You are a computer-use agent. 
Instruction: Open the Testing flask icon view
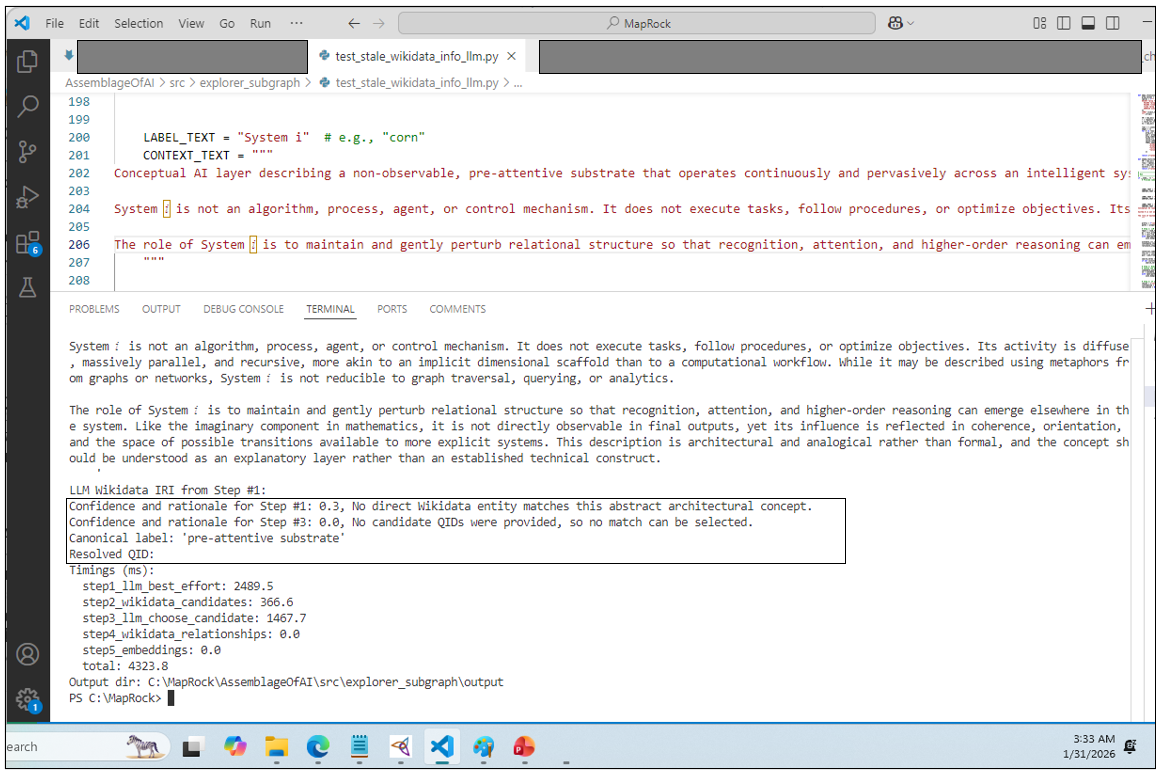click(28, 288)
